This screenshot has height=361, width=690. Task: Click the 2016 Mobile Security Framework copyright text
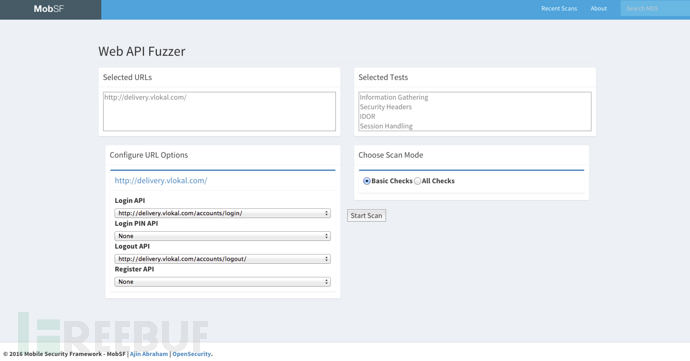(64, 354)
